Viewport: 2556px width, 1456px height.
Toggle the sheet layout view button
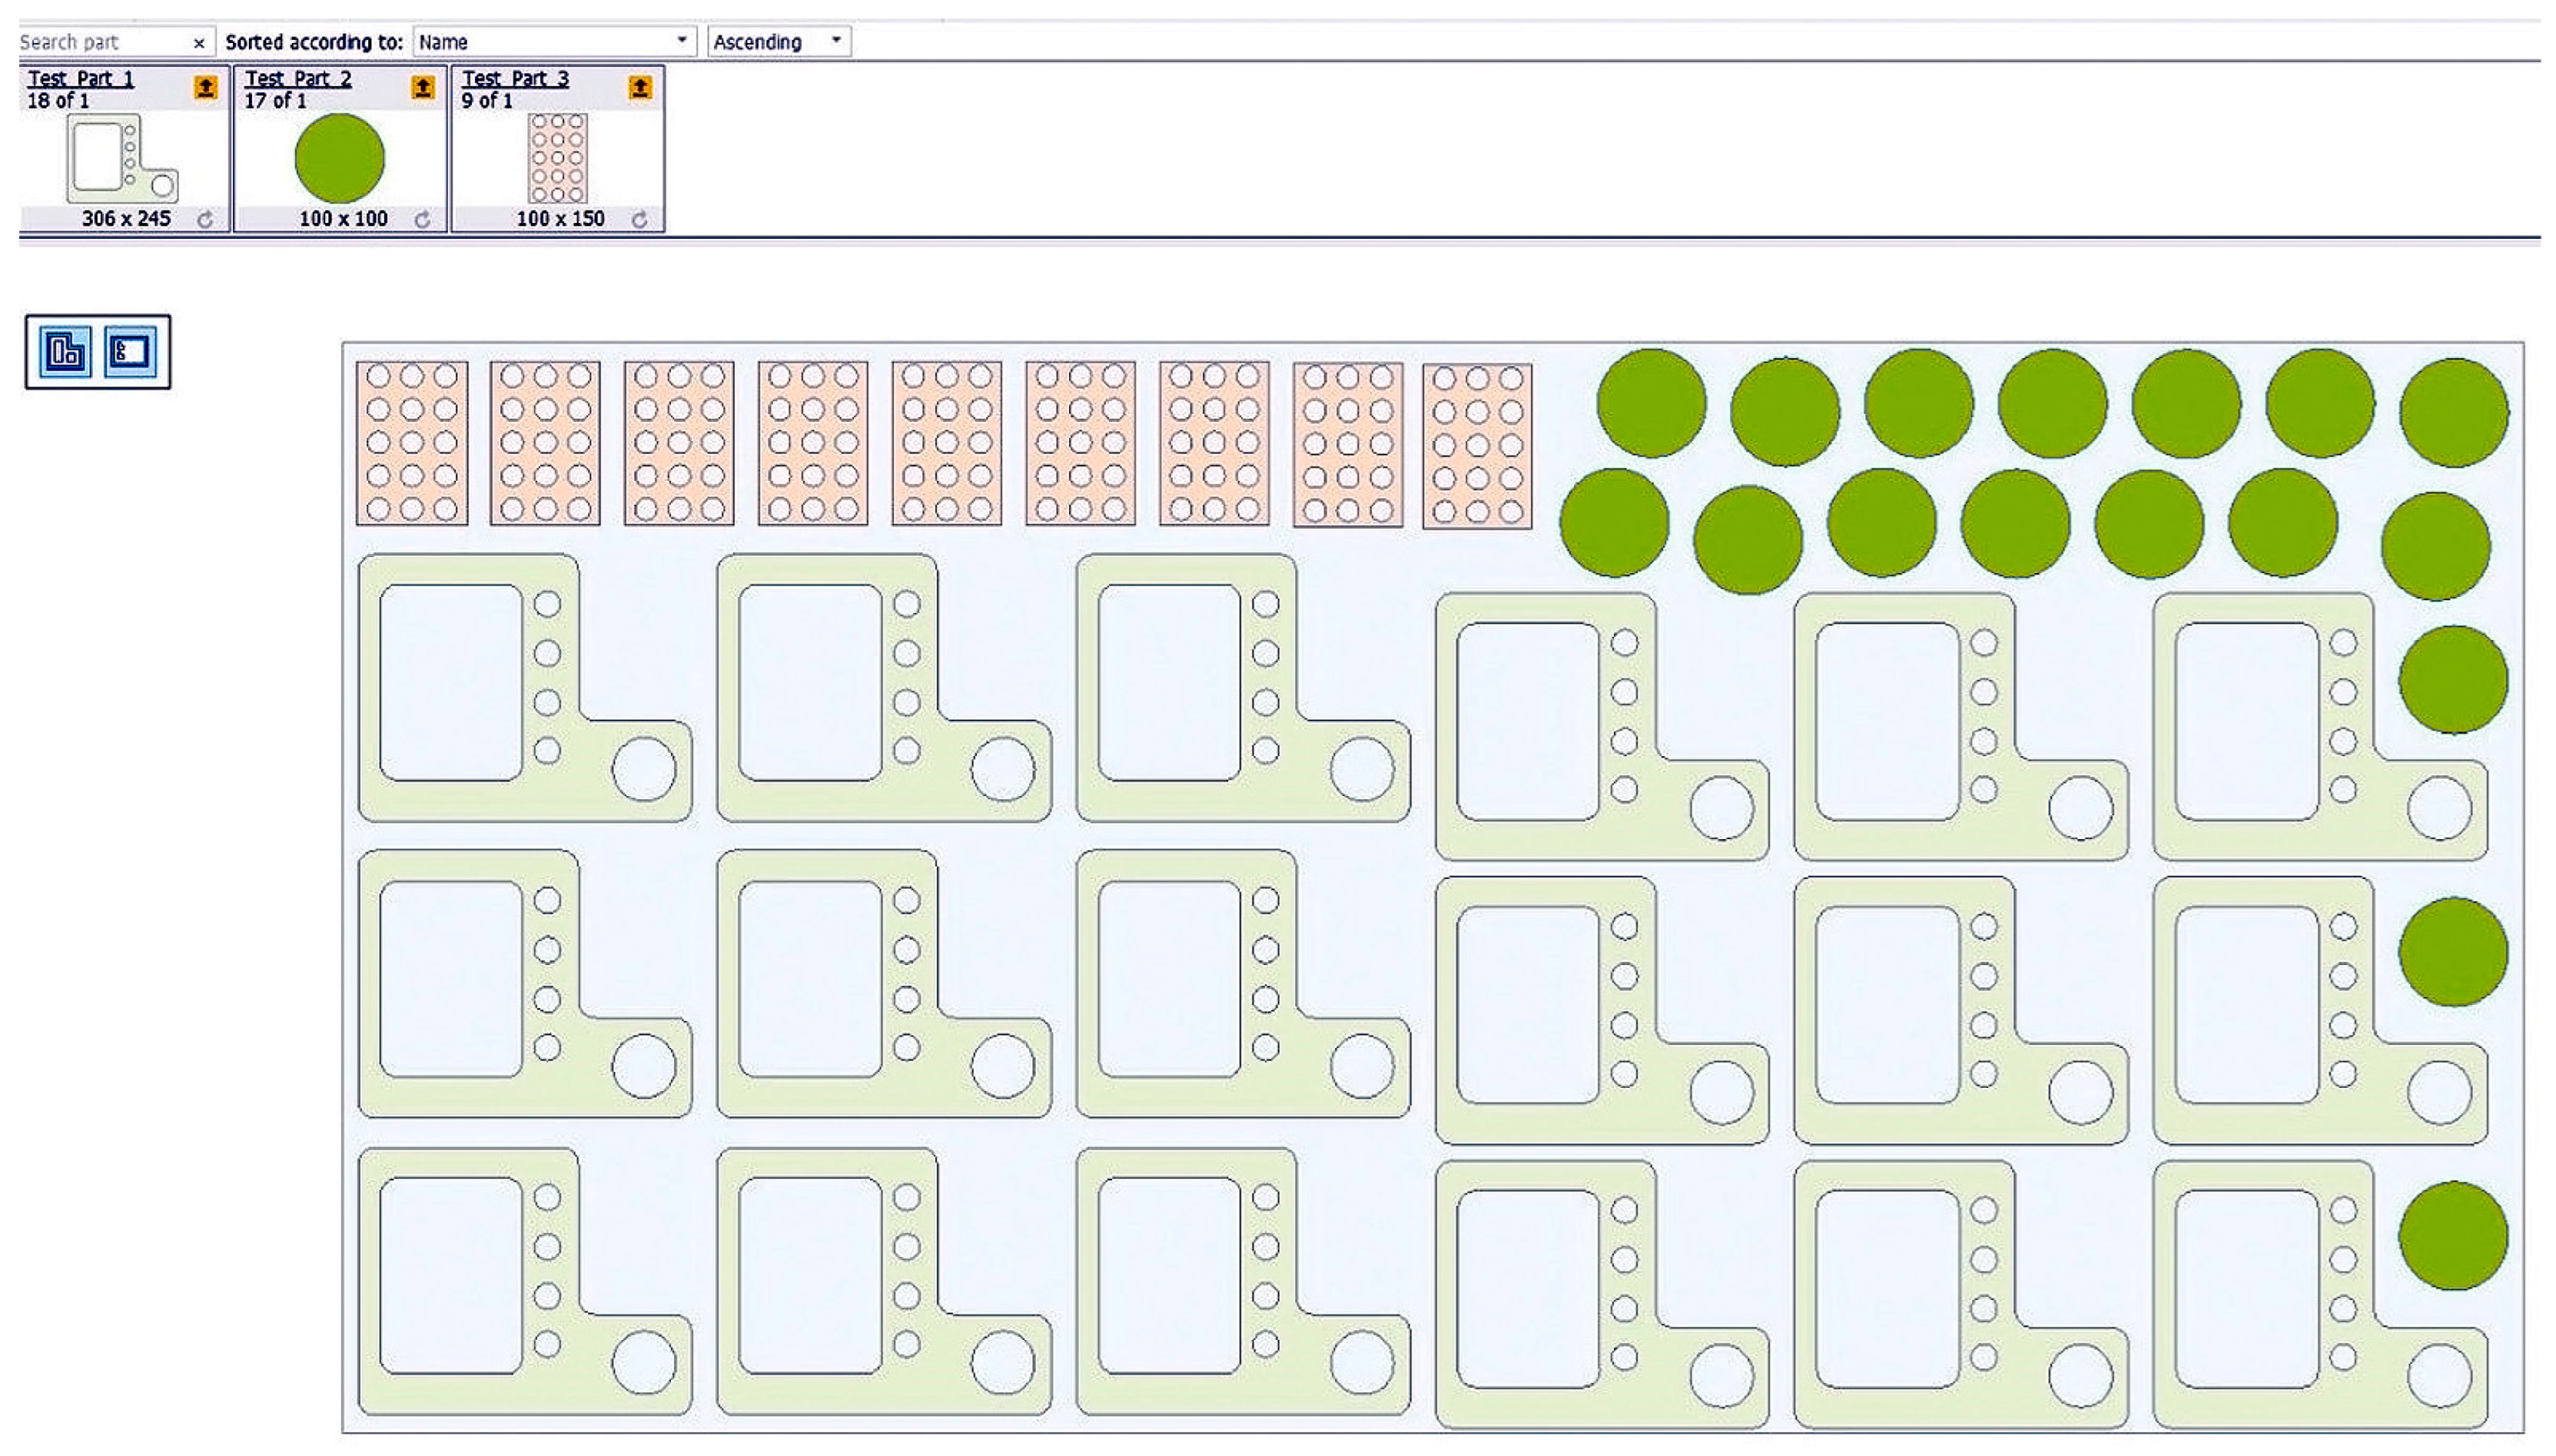(x=130, y=352)
